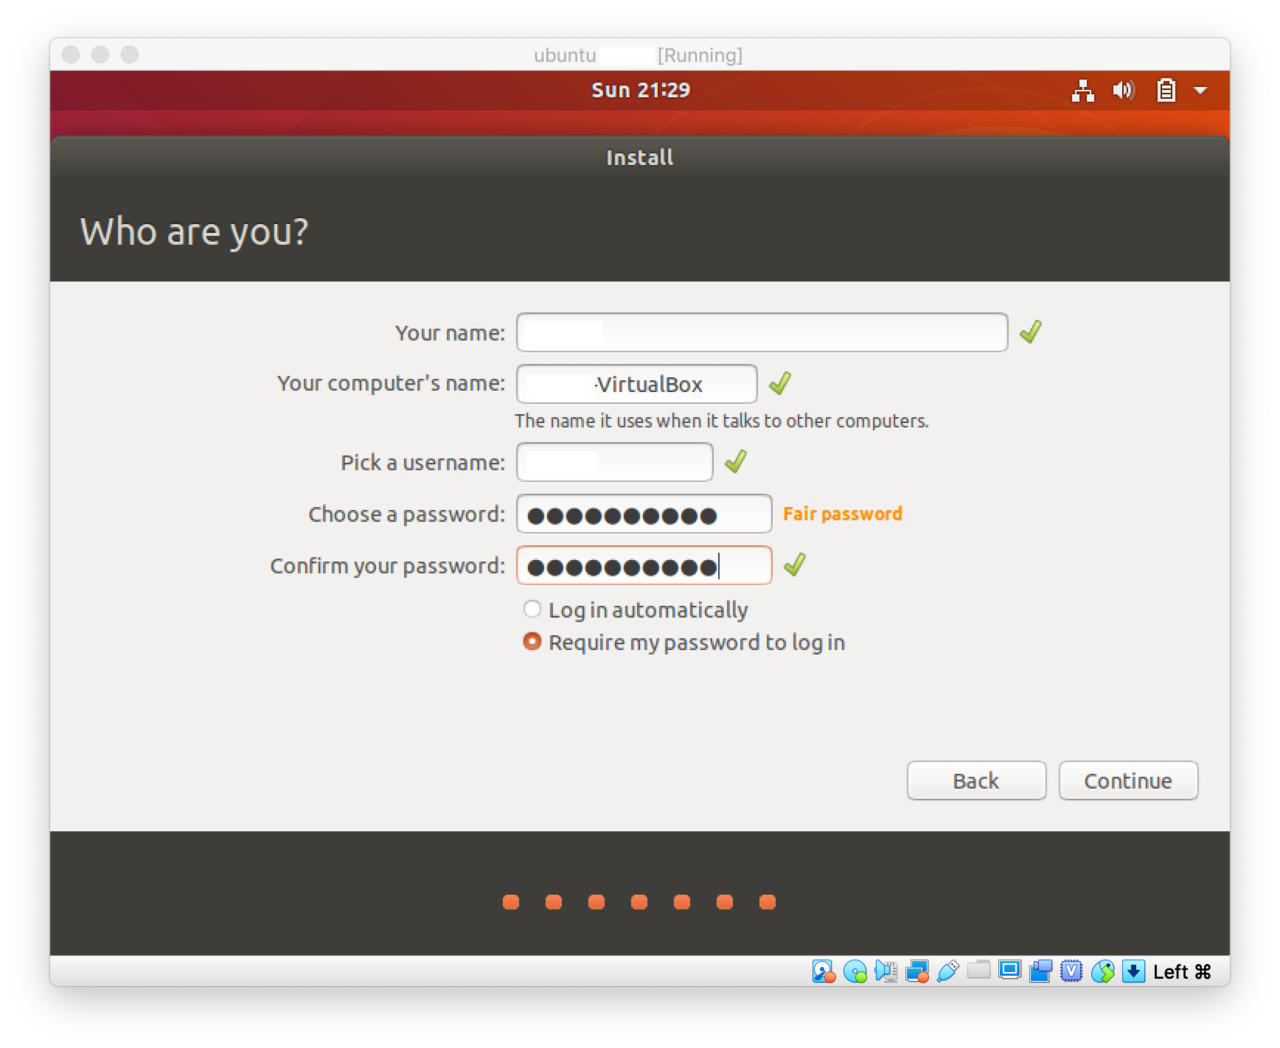Open the Ubuntu network indicator
The image size is (1280, 1048).
[x=1082, y=90]
